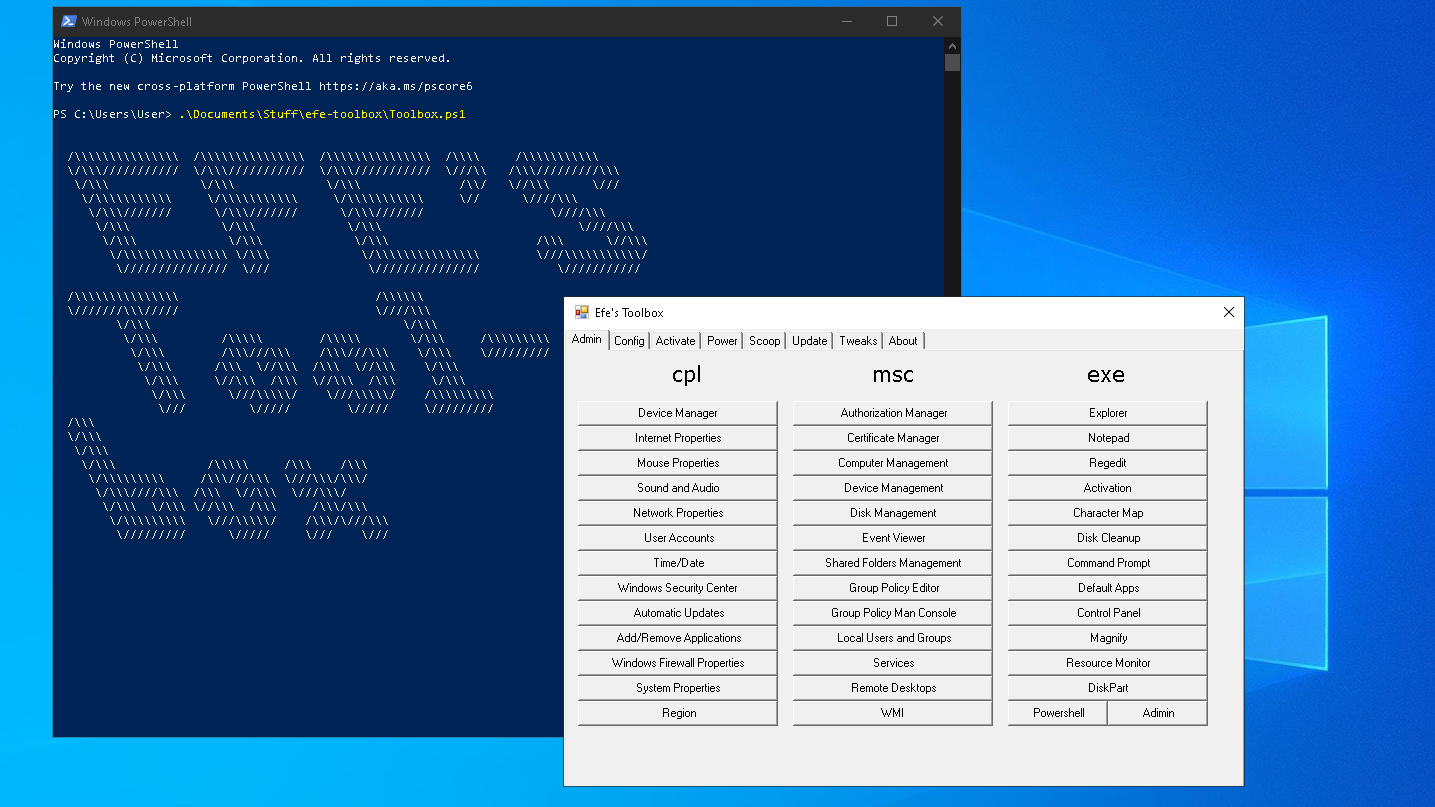Screen dimensions: 1435x807
Task: Click Windows Firewall Properties
Action: (x=678, y=663)
